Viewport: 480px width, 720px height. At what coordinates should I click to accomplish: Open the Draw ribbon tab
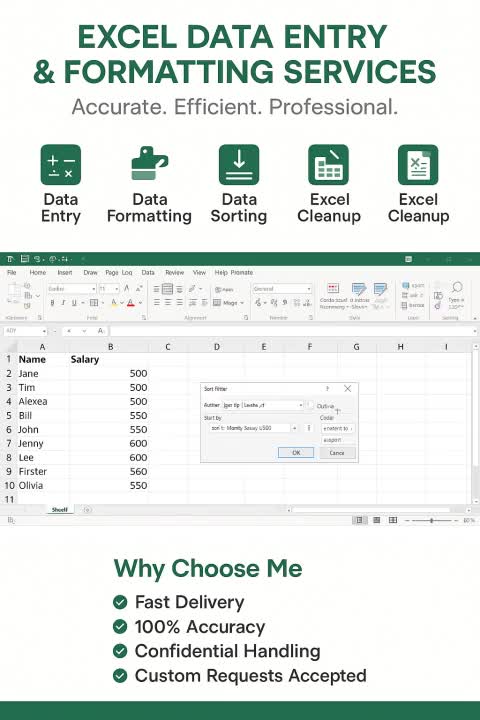[90, 272]
